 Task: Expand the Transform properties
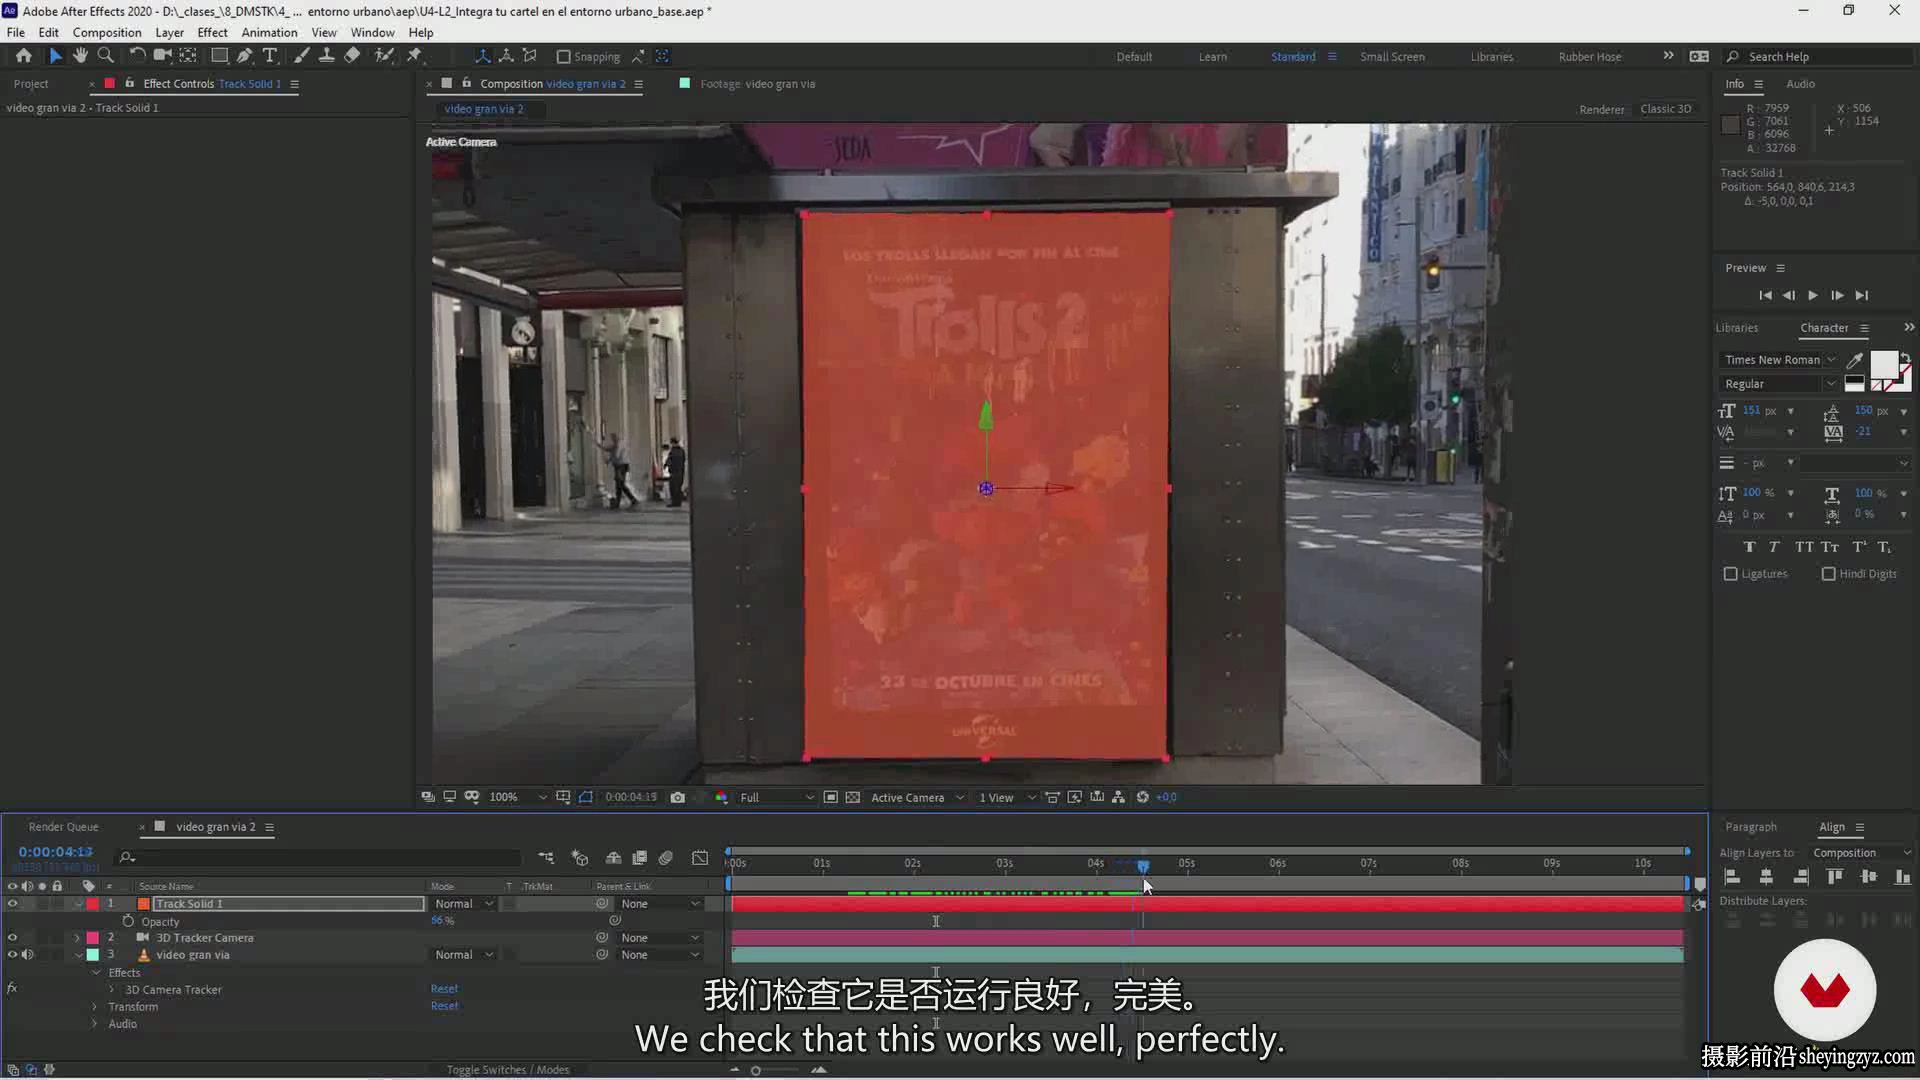point(96,1007)
